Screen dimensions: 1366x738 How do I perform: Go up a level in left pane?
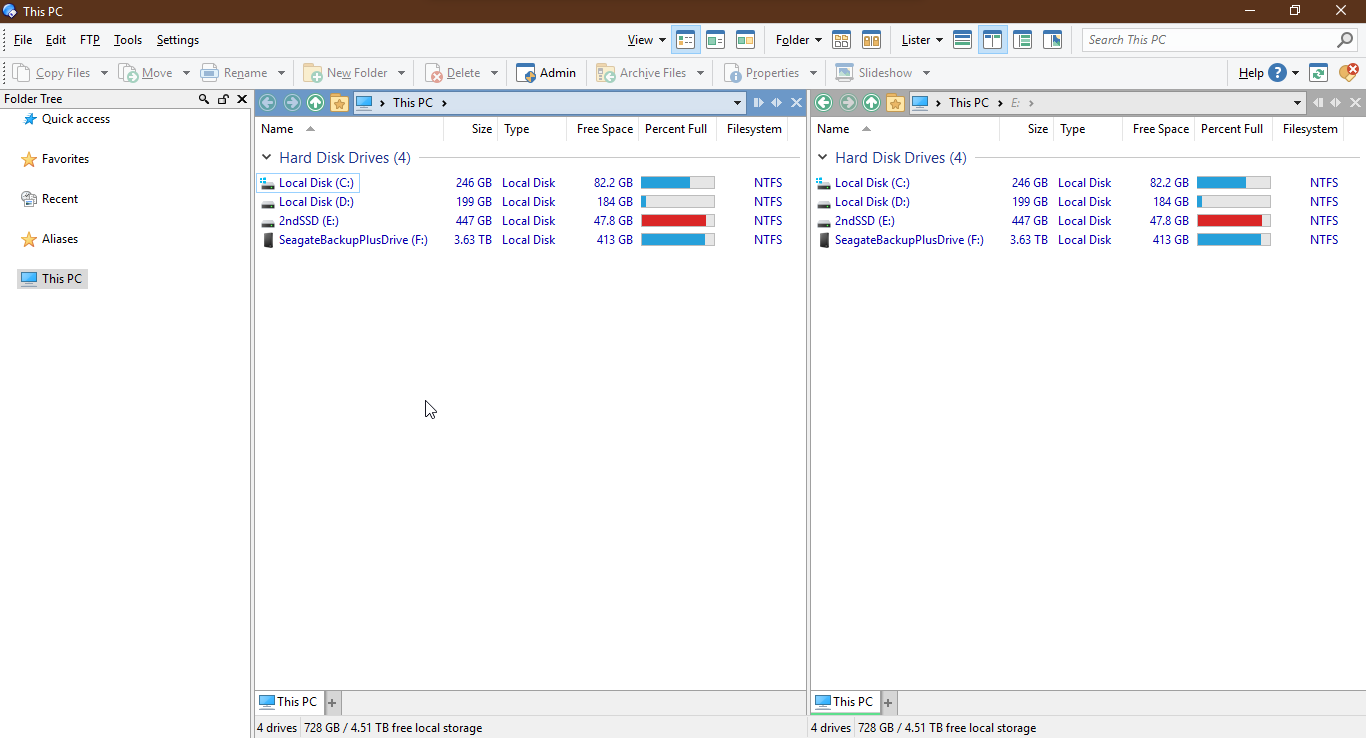[x=315, y=103]
